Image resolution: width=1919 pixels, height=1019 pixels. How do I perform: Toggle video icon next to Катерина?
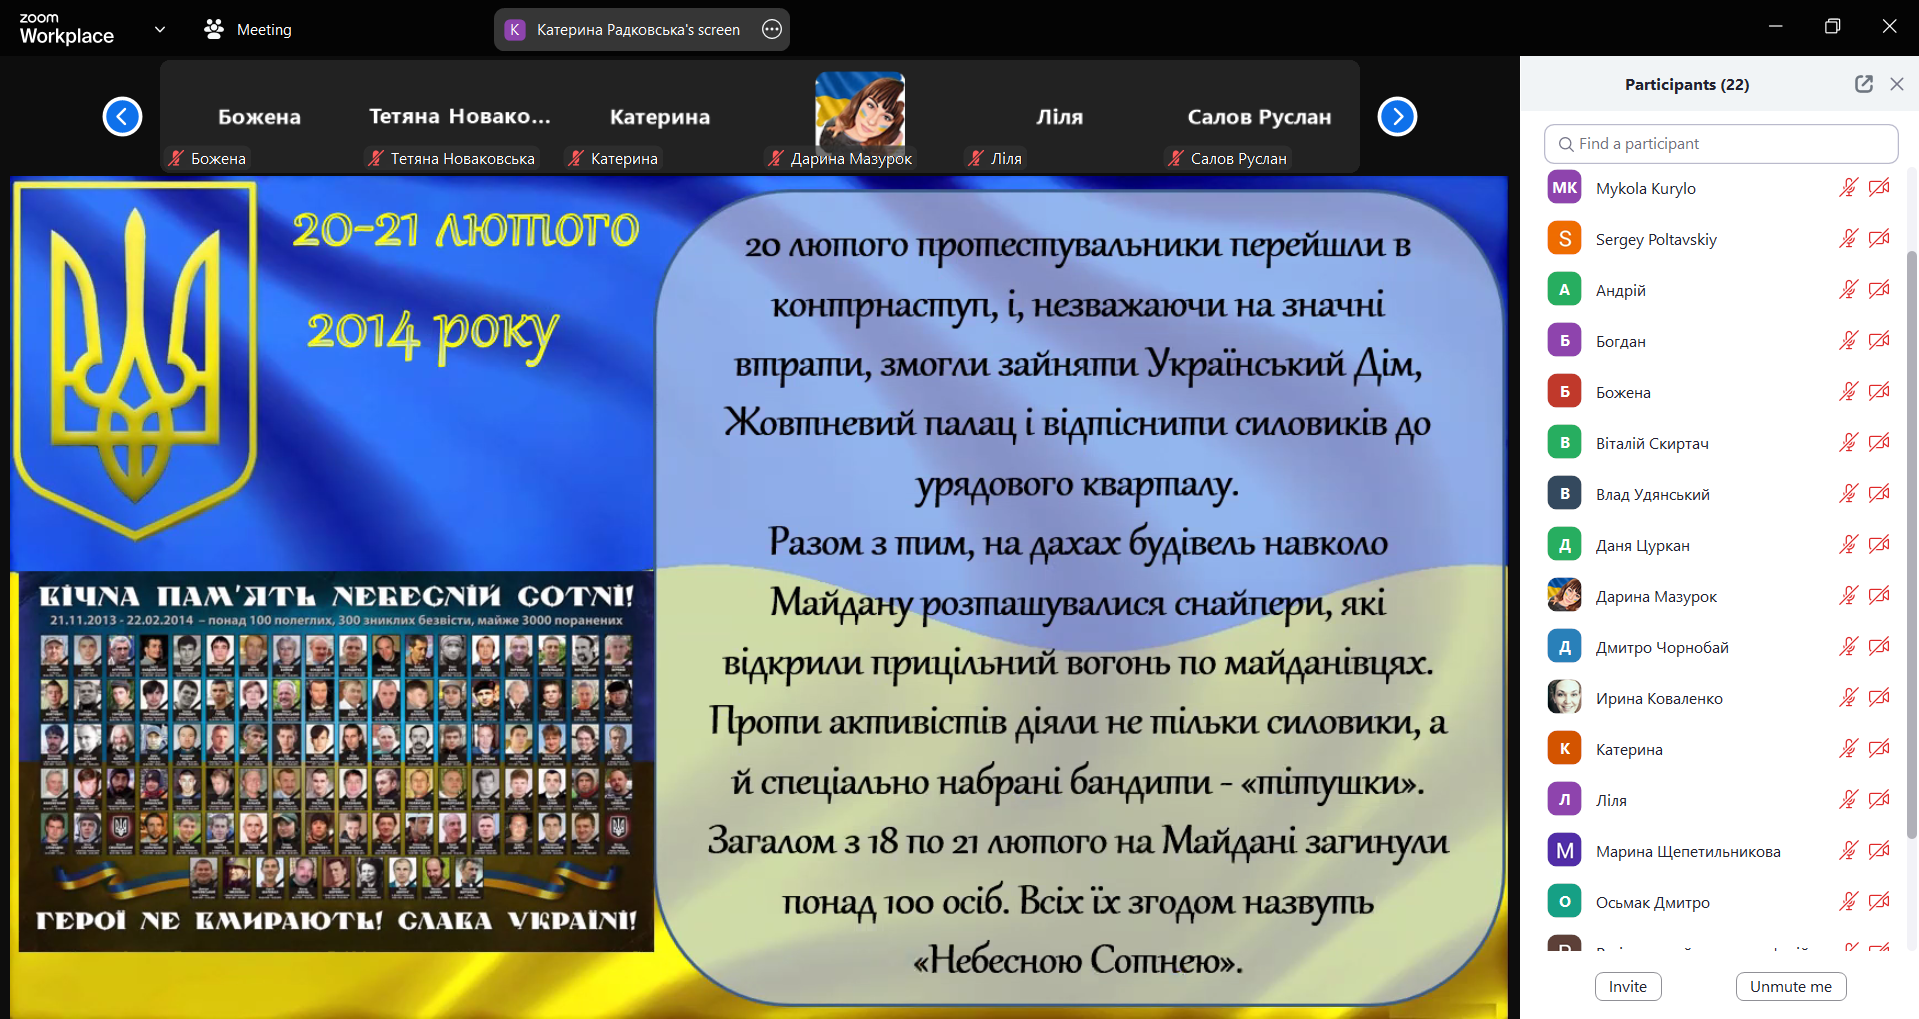[x=1879, y=749]
